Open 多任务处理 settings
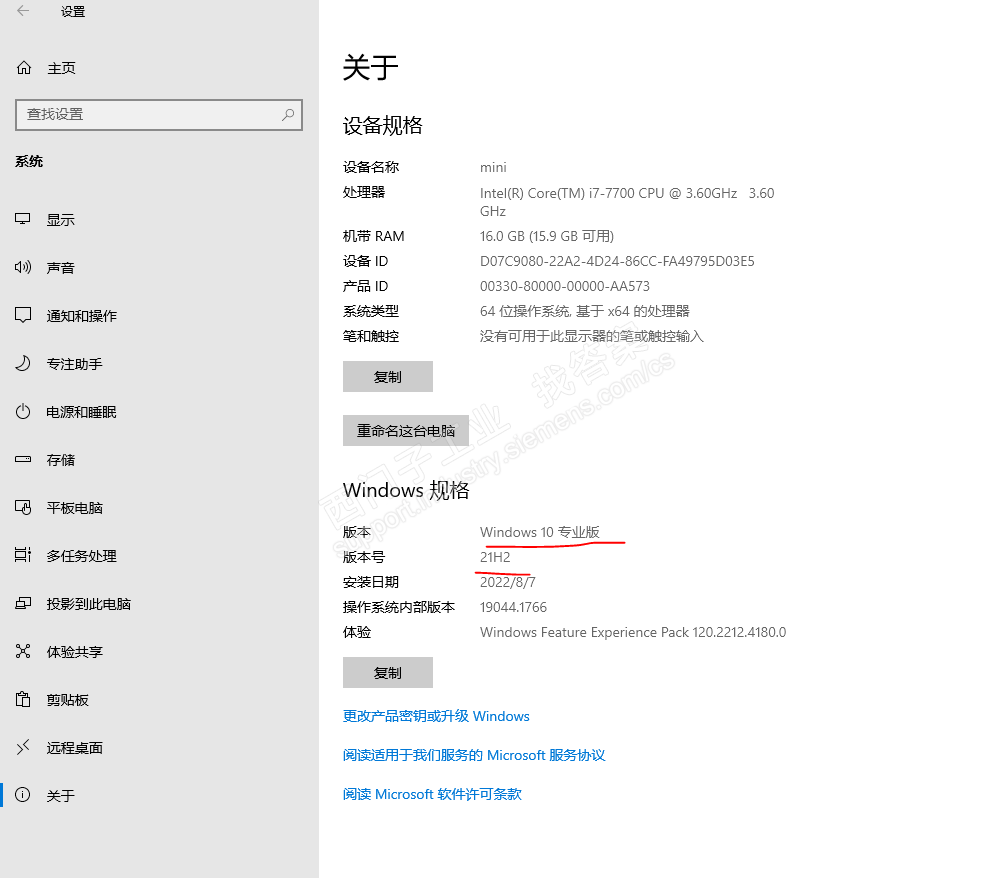The width and height of the screenshot is (986, 878). point(82,556)
